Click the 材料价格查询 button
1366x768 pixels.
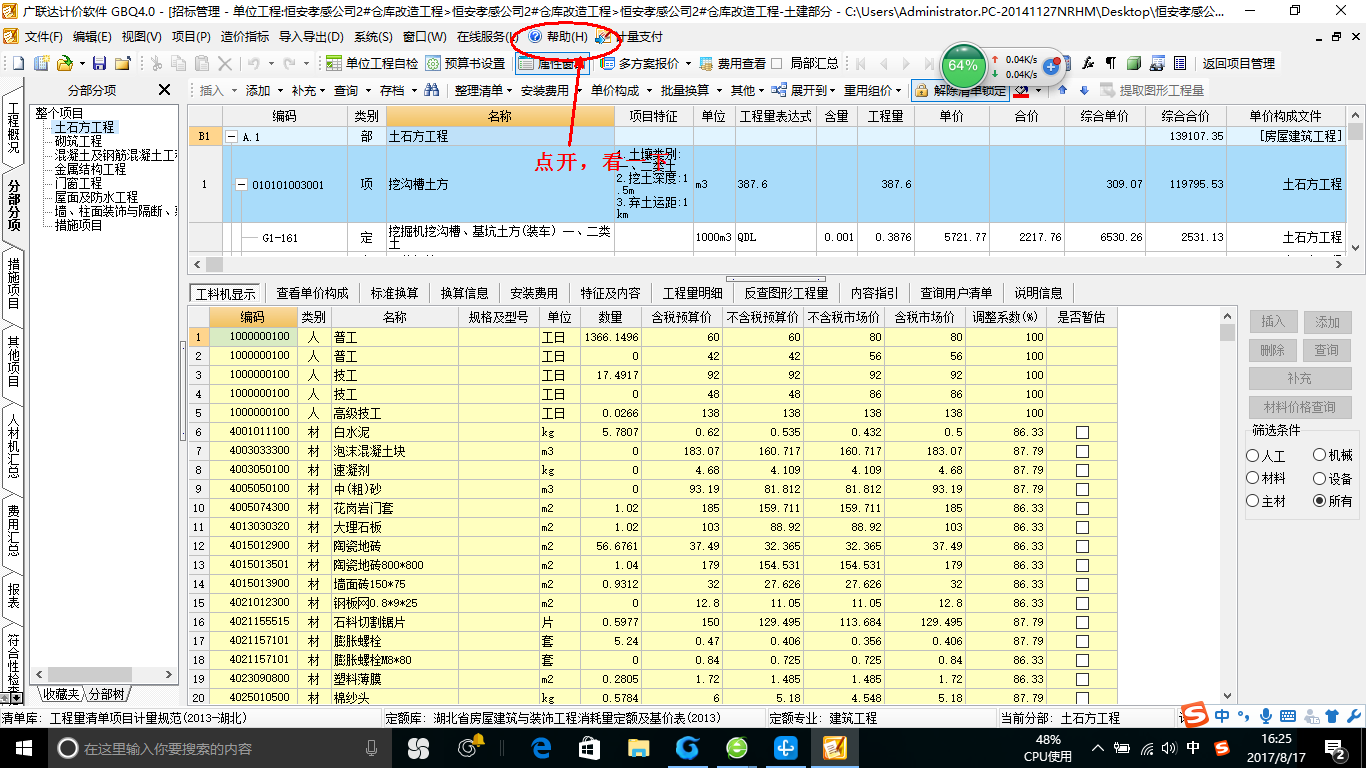click(x=1300, y=407)
